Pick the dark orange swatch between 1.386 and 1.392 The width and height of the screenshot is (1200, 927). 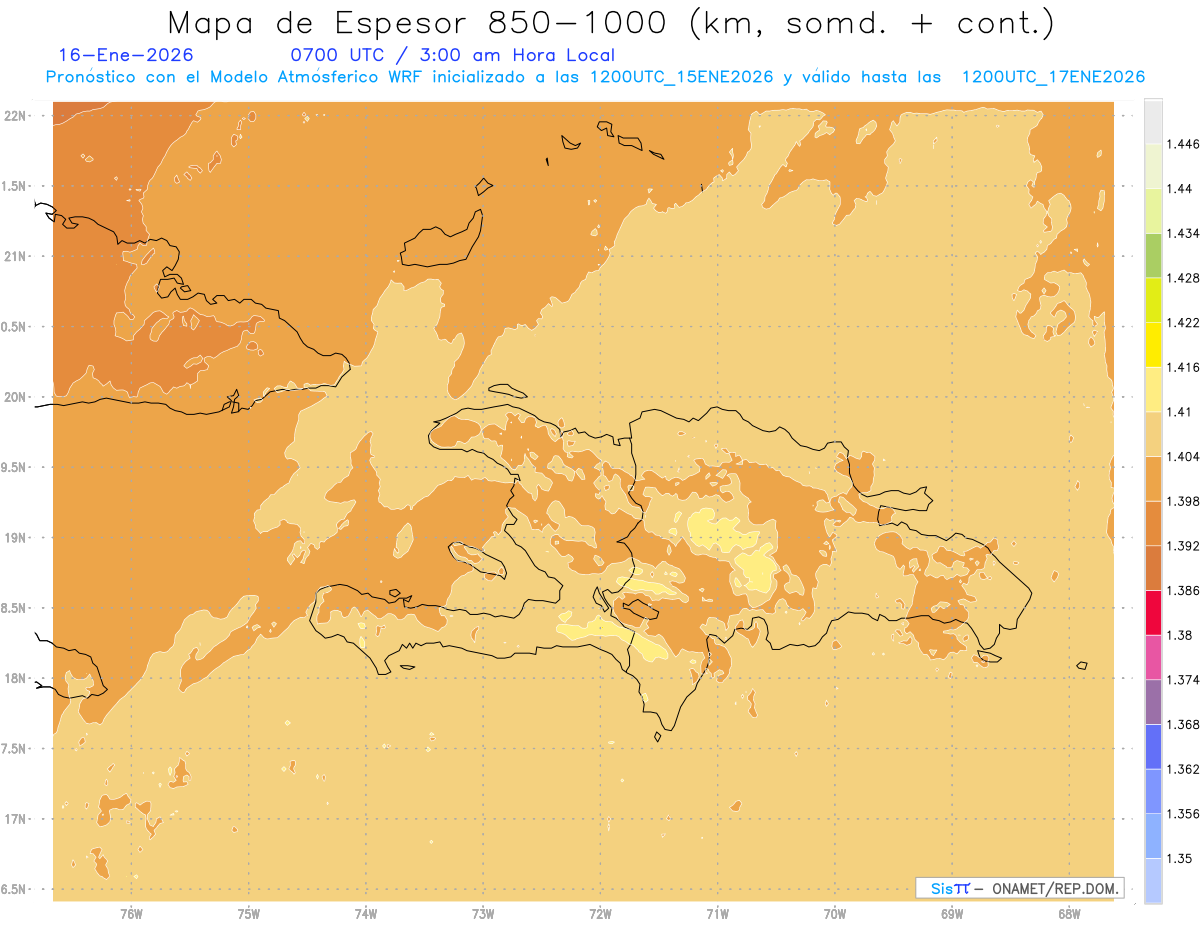point(1153,568)
